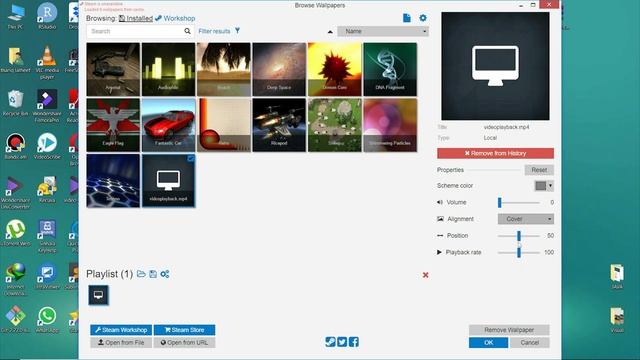Select the videoplayback.mp4 wallpaper thumbnail
Image resolution: width=640 pixels, height=360 pixels.
pos(168,180)
